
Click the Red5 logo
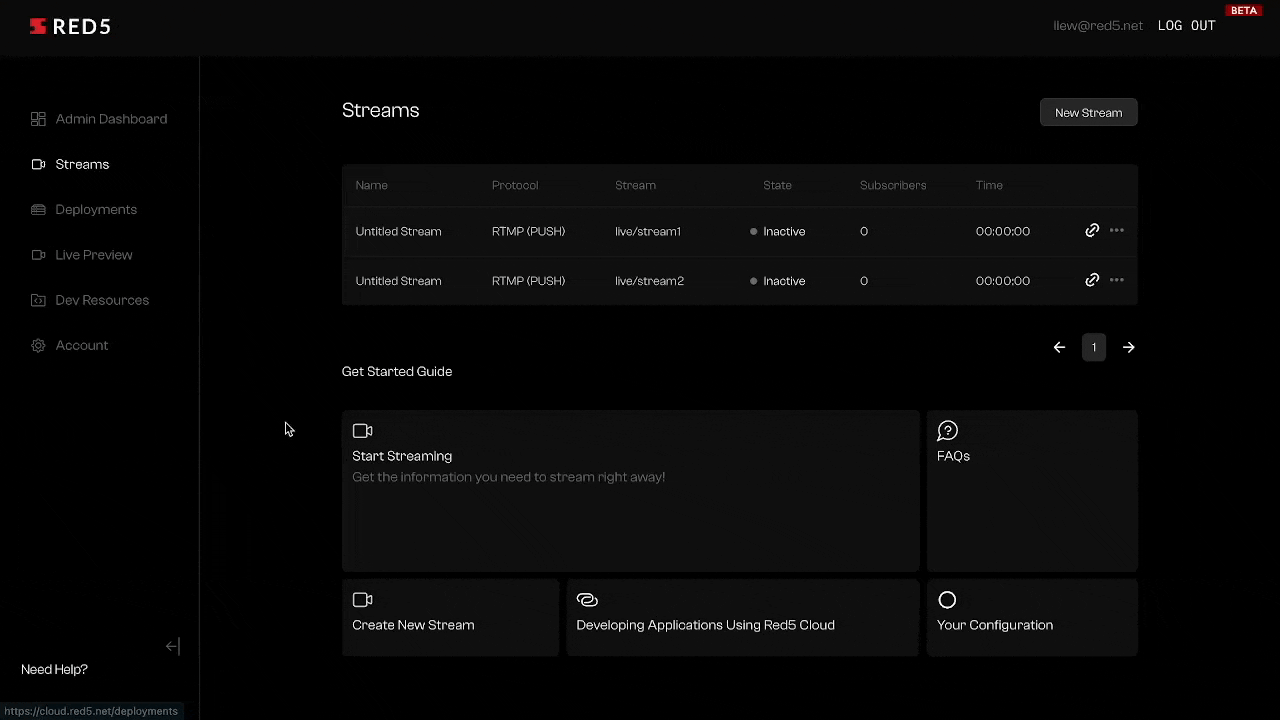coord(70,27)
